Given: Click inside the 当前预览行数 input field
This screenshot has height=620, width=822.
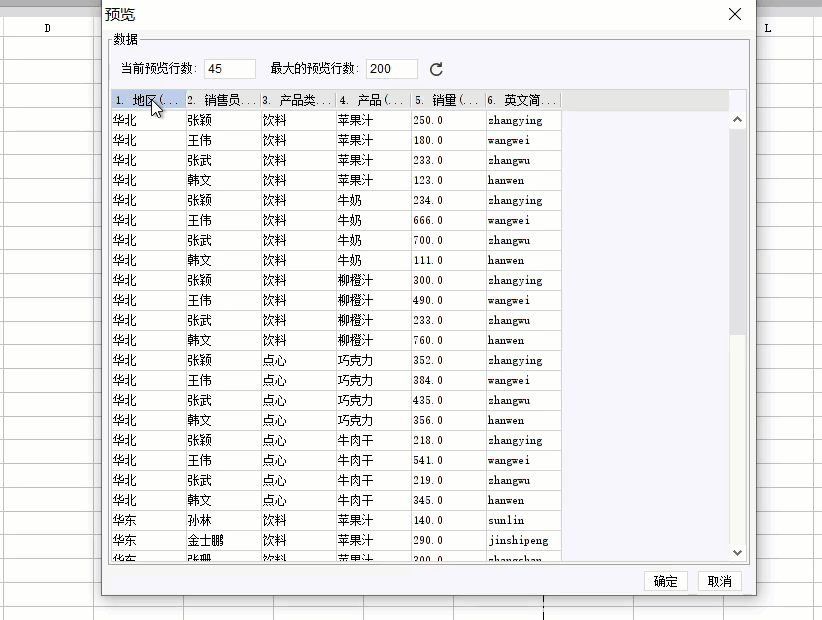Looking at the screenshot, I should (229, 68).
